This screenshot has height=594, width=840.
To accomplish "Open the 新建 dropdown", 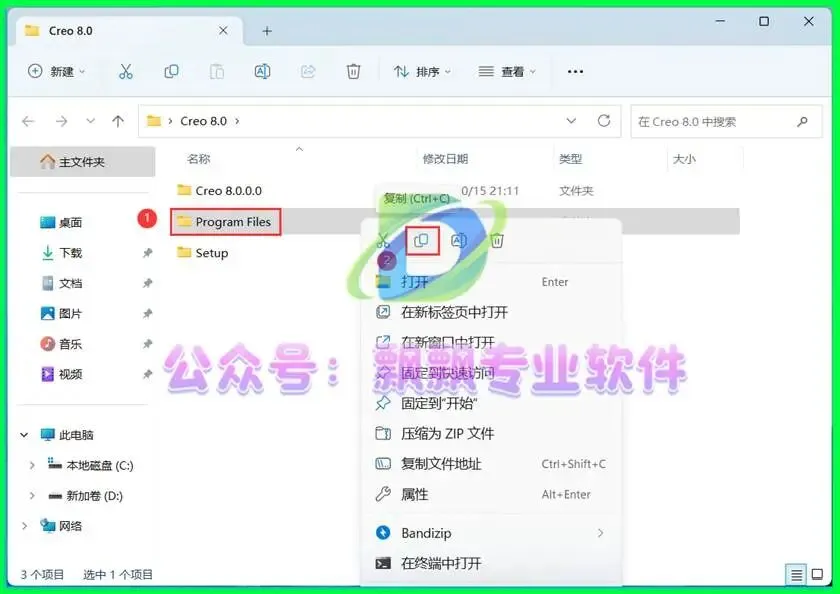I will pos(56,71).
